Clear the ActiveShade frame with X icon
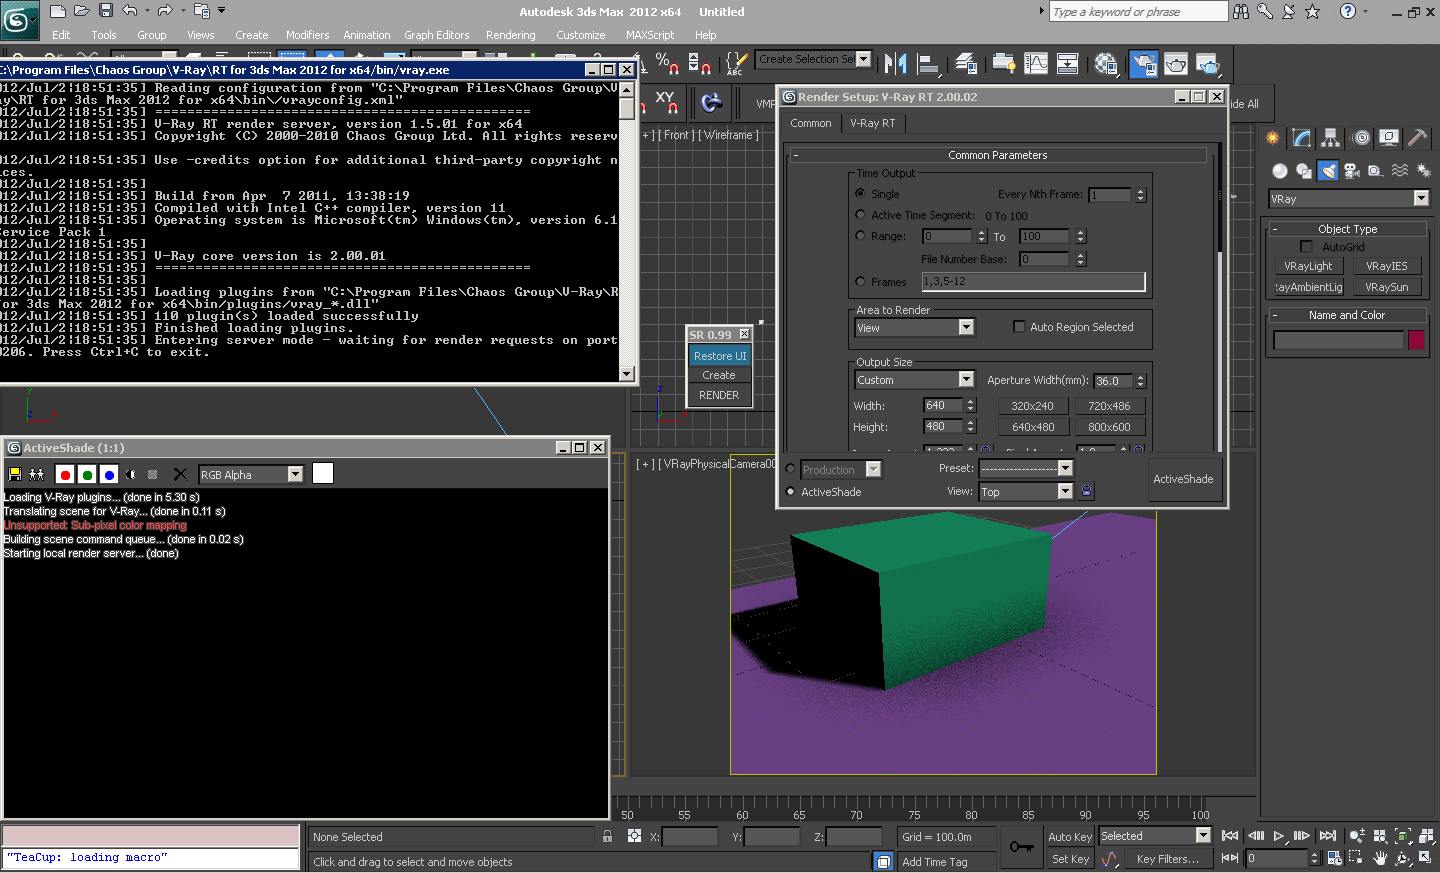1440x873 pixels. [x=180, y=474]
